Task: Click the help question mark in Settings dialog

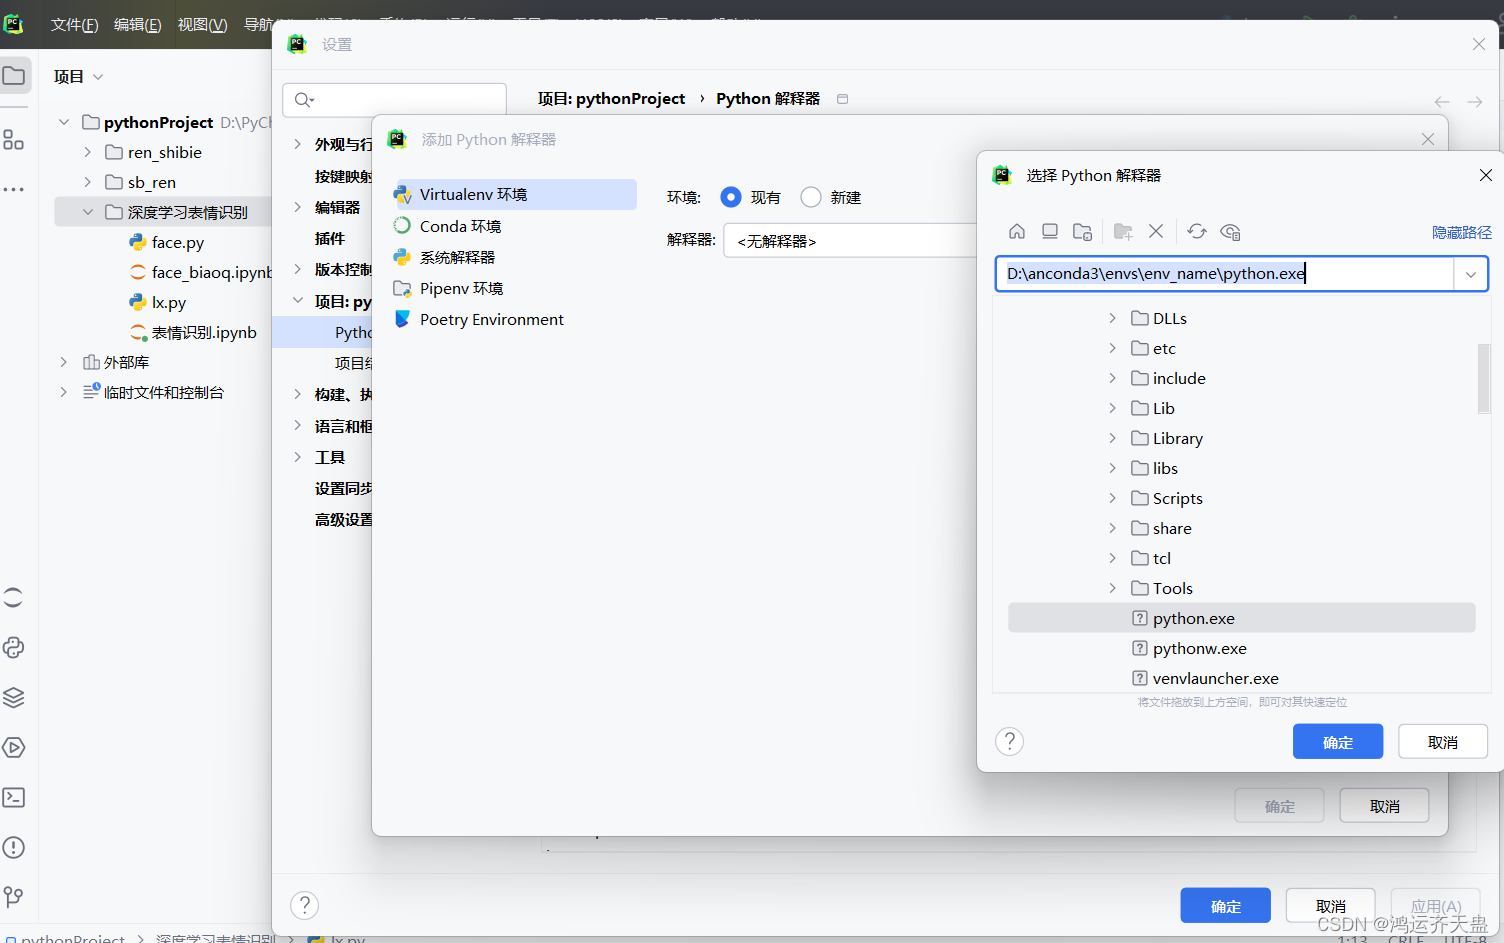Action: pyautogui.click(x=304, y=905)
